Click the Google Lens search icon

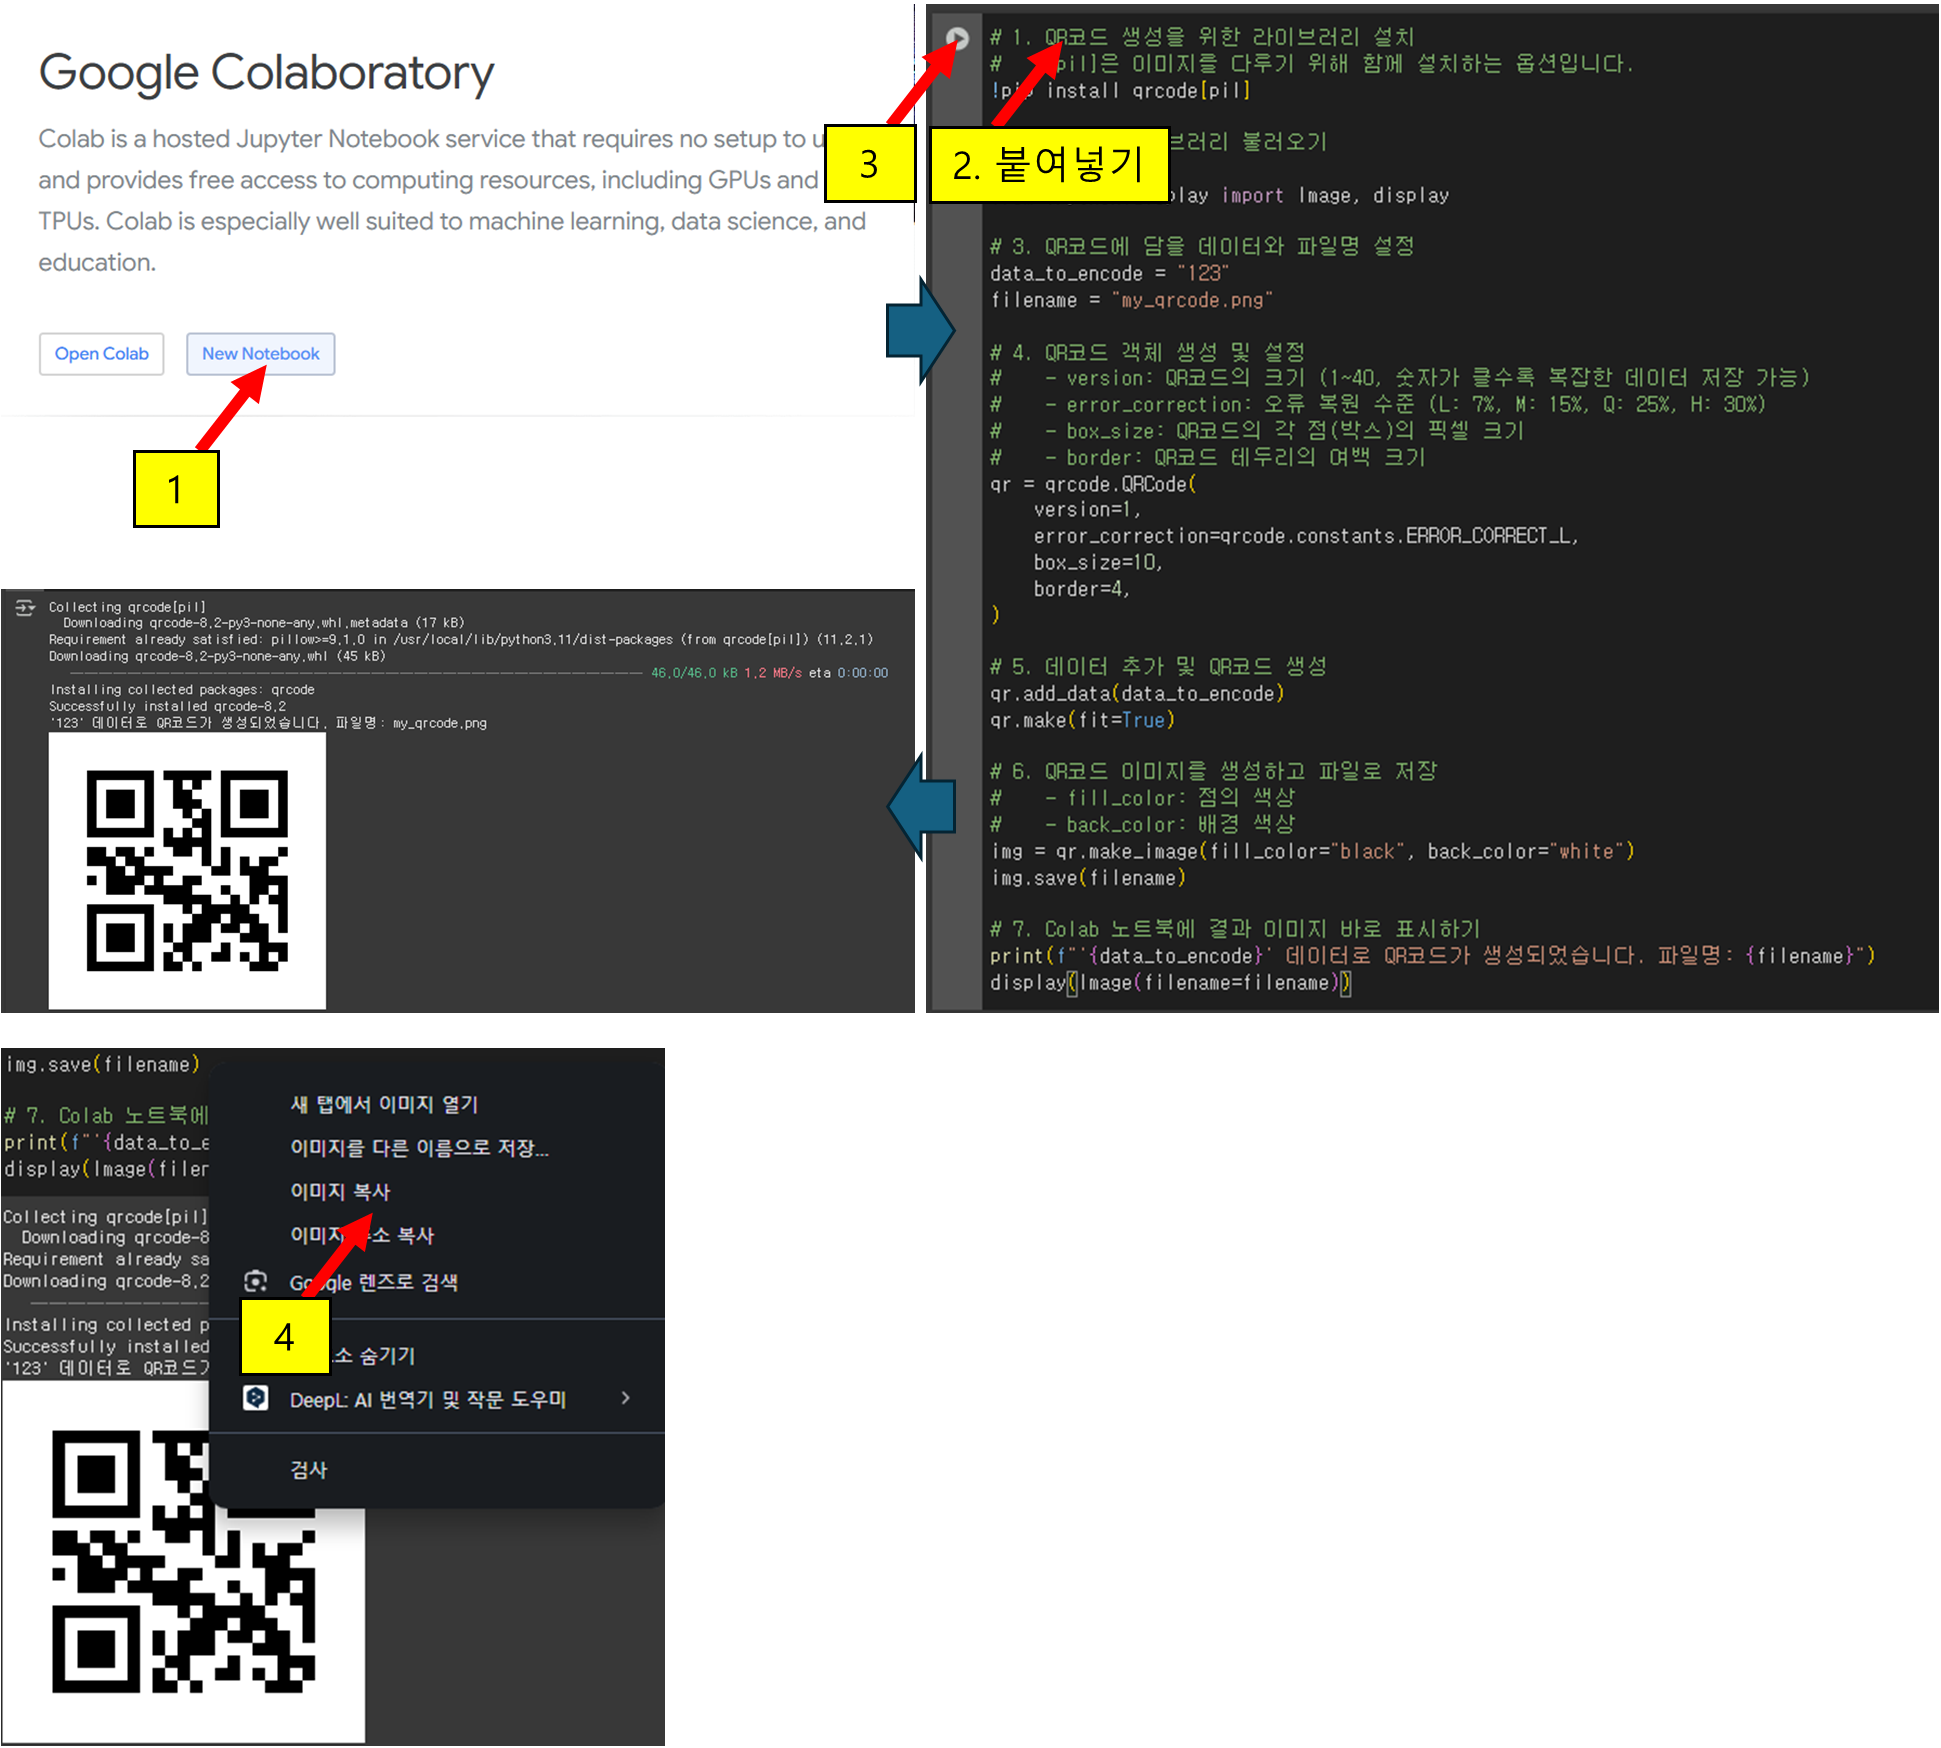(x=256, y=1282)
